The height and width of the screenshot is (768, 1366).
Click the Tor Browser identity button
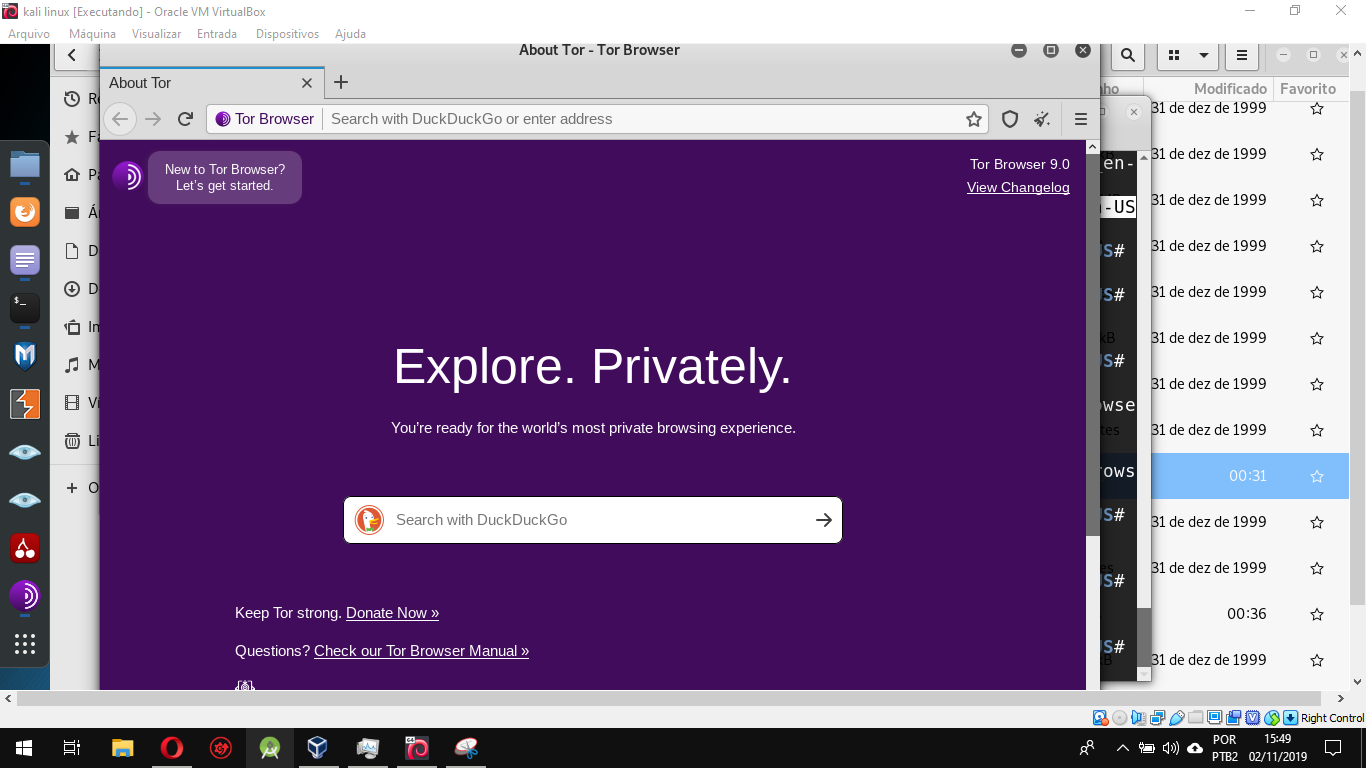265,119
